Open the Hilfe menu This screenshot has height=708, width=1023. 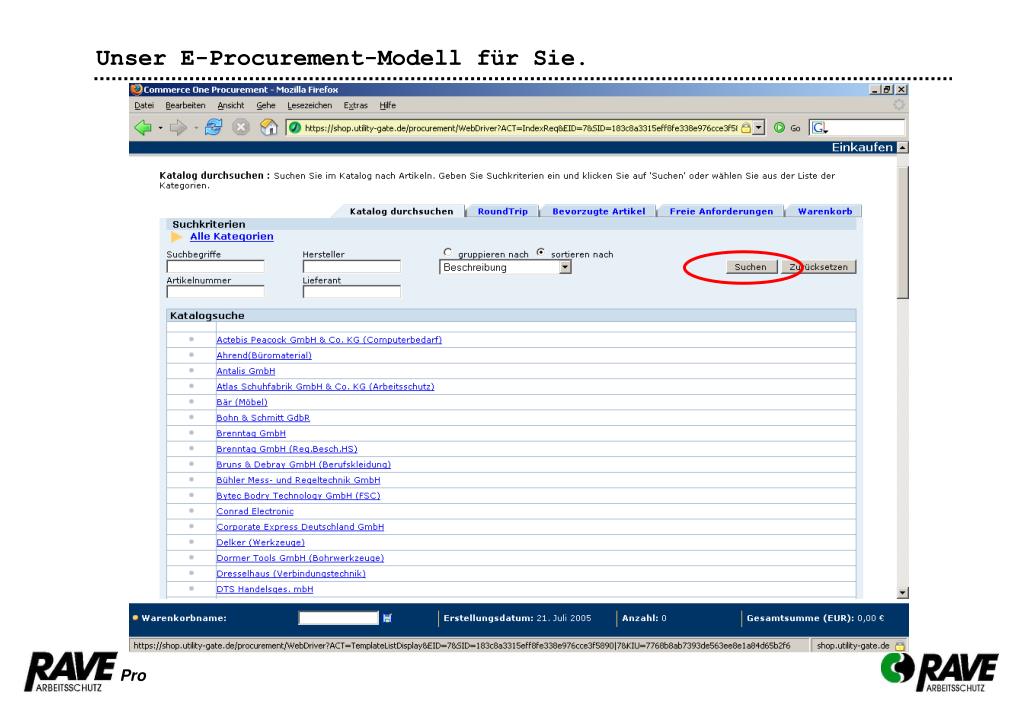[388, 106]
